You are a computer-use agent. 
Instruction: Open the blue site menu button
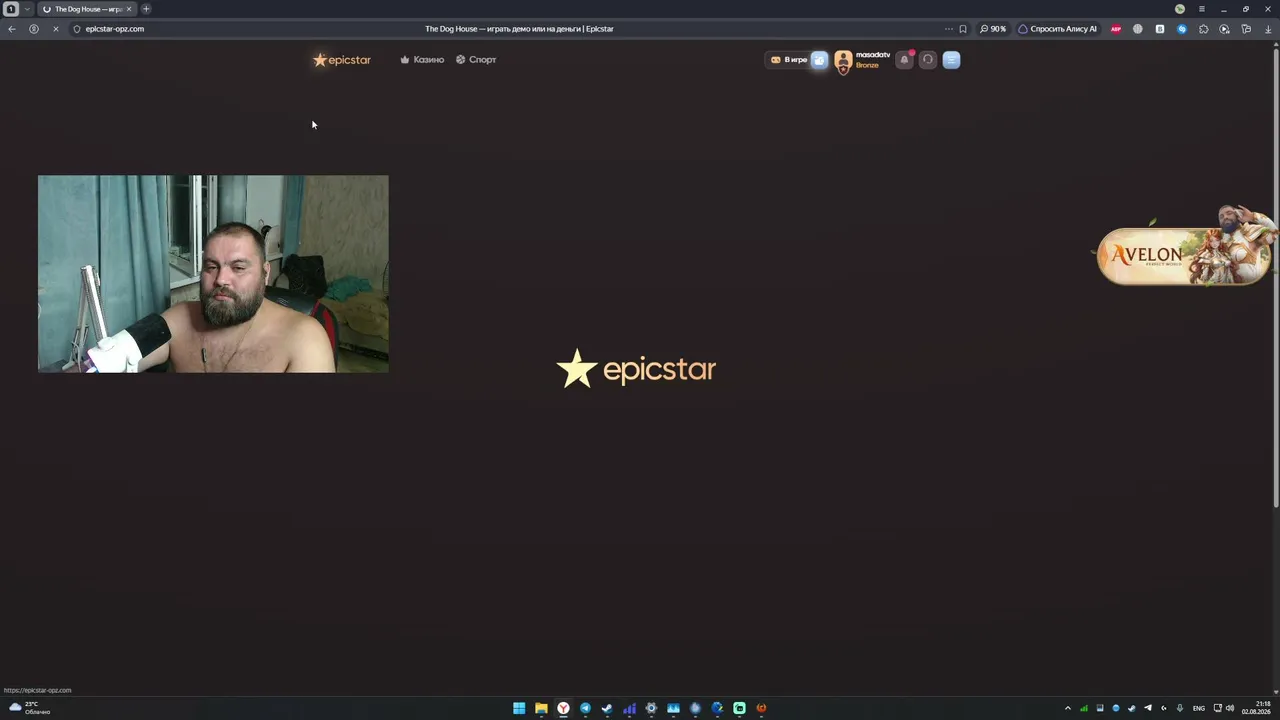click(951, 60)
